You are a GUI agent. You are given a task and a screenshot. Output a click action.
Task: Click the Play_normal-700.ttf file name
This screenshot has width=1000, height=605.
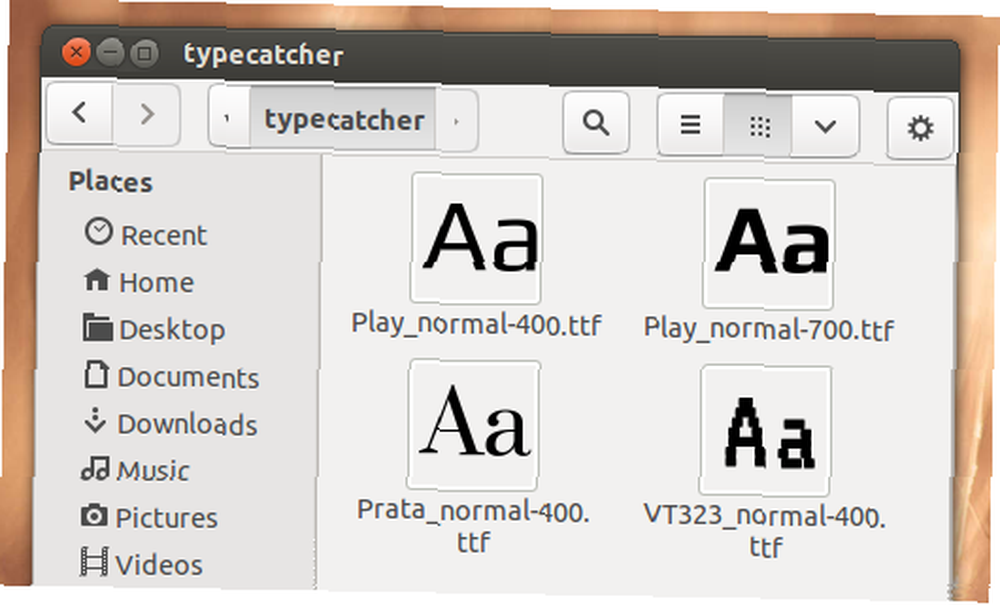(768, 329)
